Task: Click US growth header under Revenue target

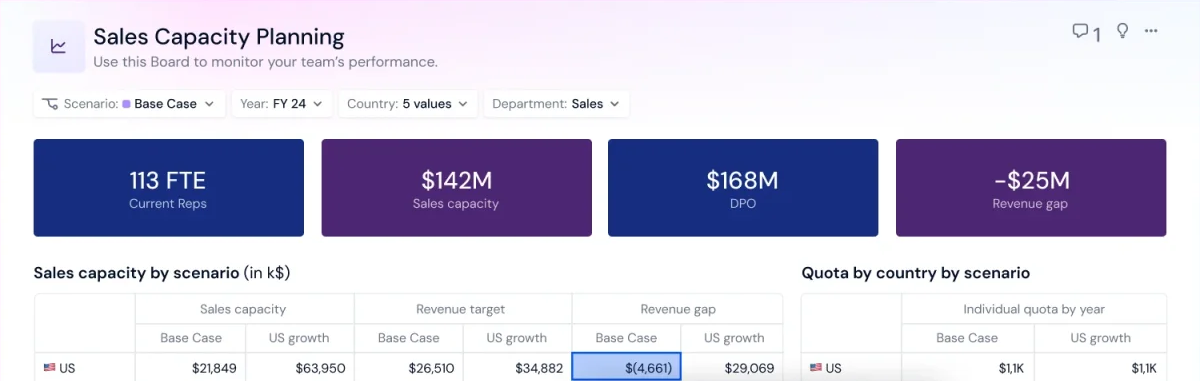Action: coord(517,338)
